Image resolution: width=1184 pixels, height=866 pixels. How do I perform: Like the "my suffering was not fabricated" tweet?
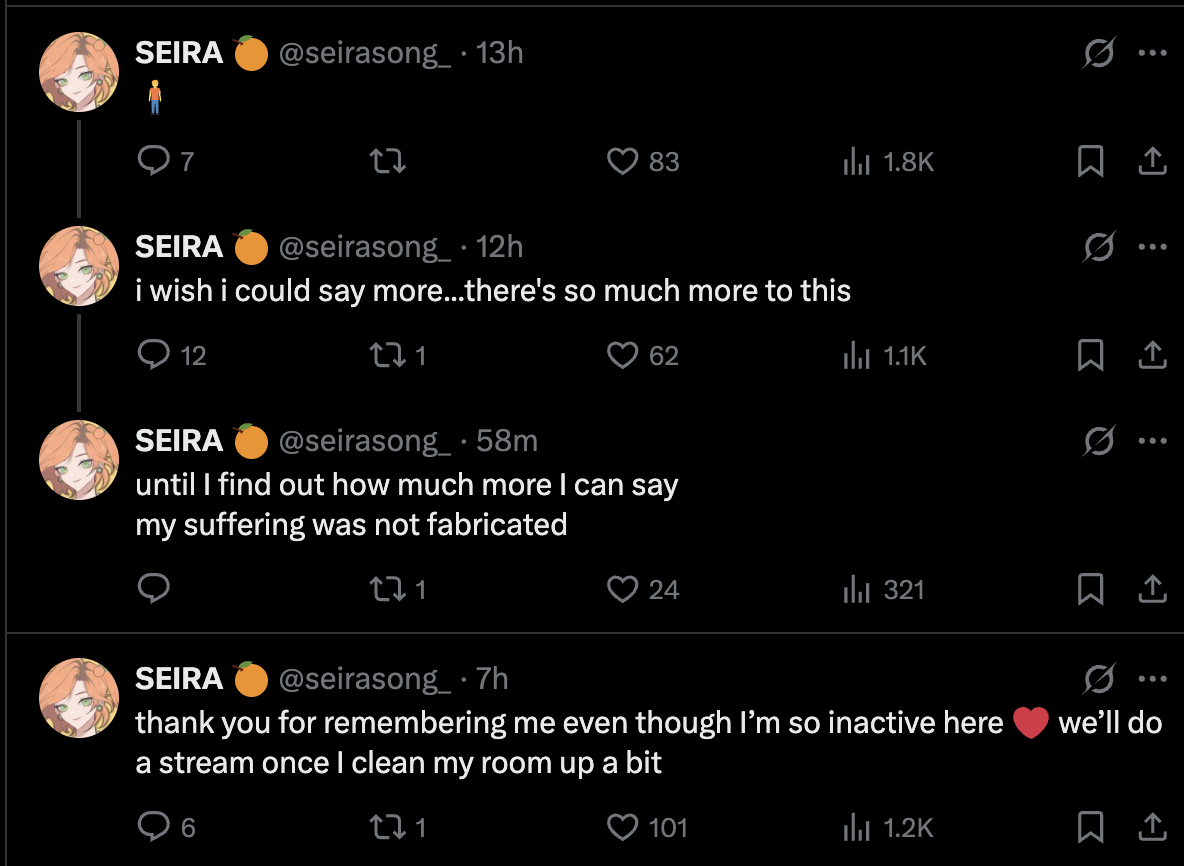(623, 590)
